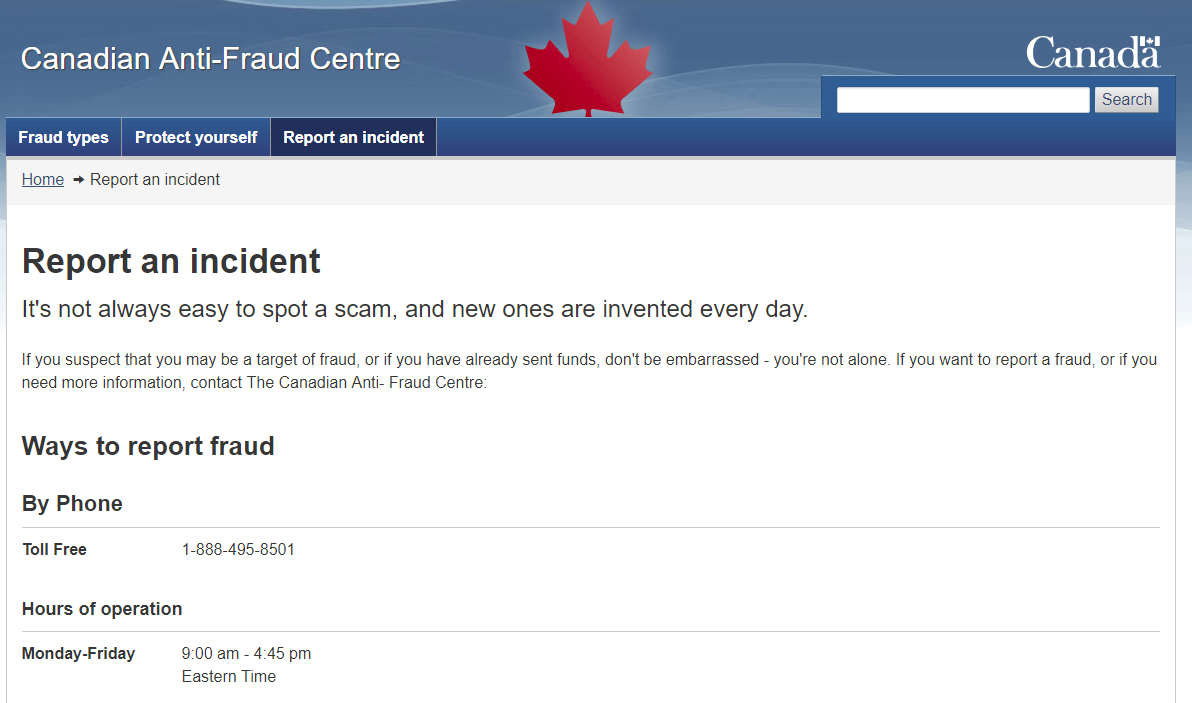1192x703 pixels.
Task: Click the By Phone subheading
Action: (72, 504)
